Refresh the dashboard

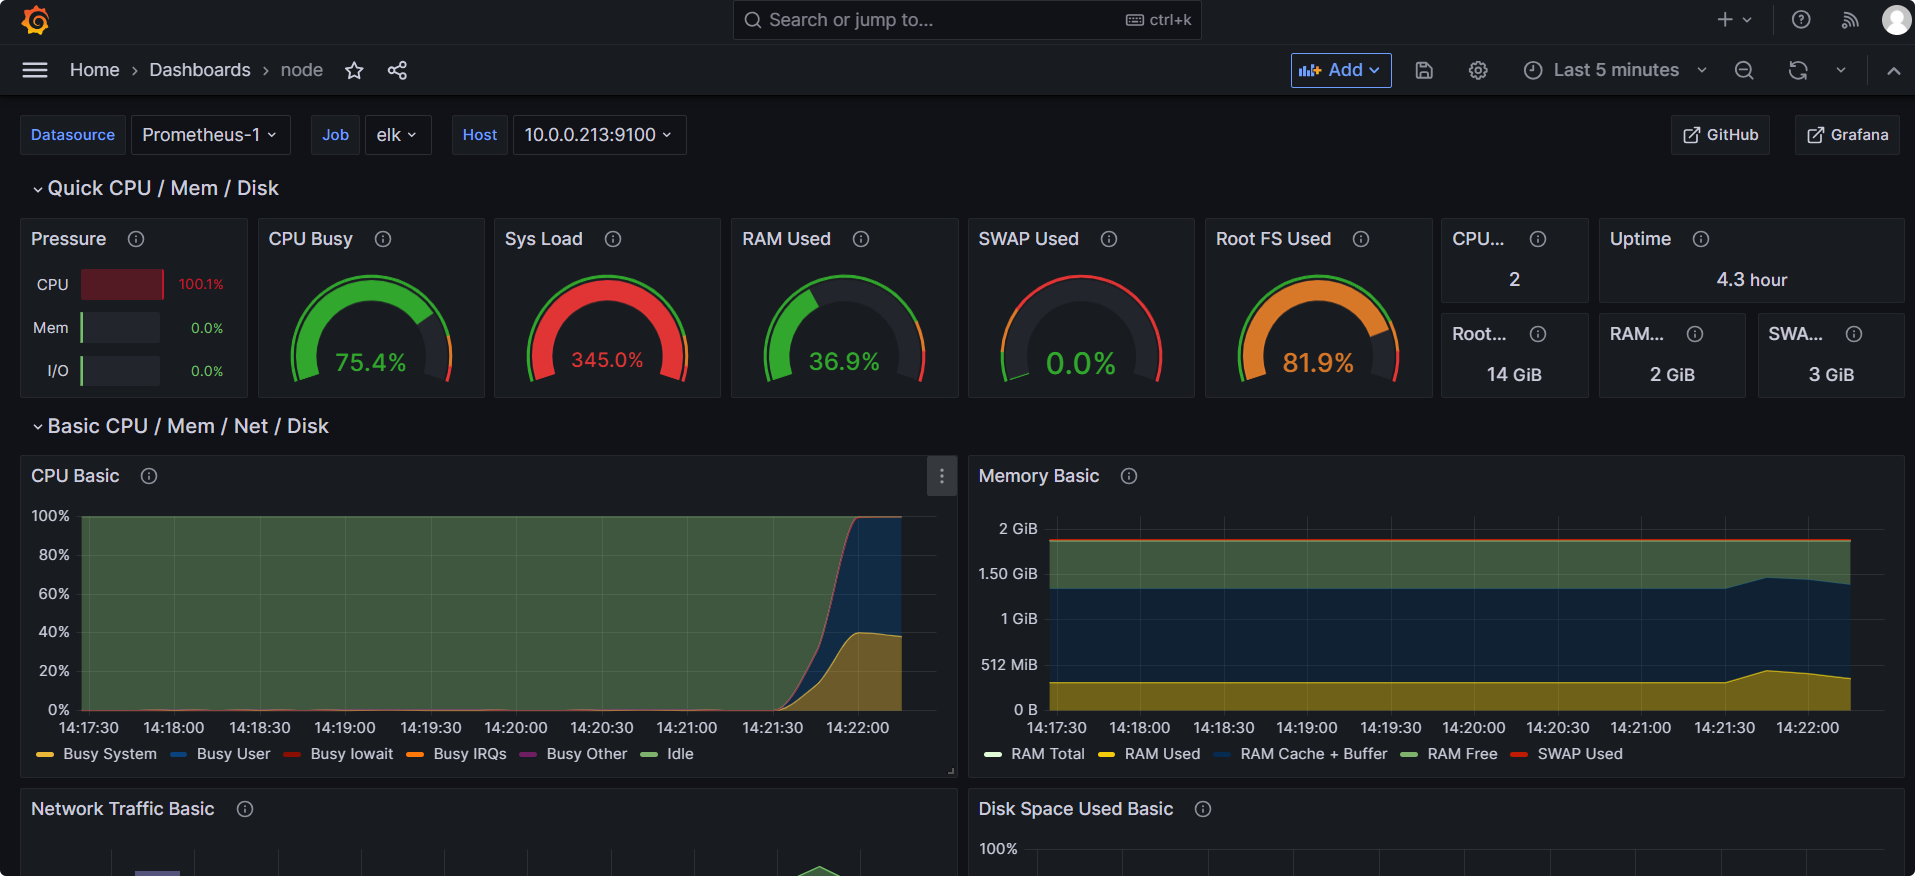[x=1798, y=70]
